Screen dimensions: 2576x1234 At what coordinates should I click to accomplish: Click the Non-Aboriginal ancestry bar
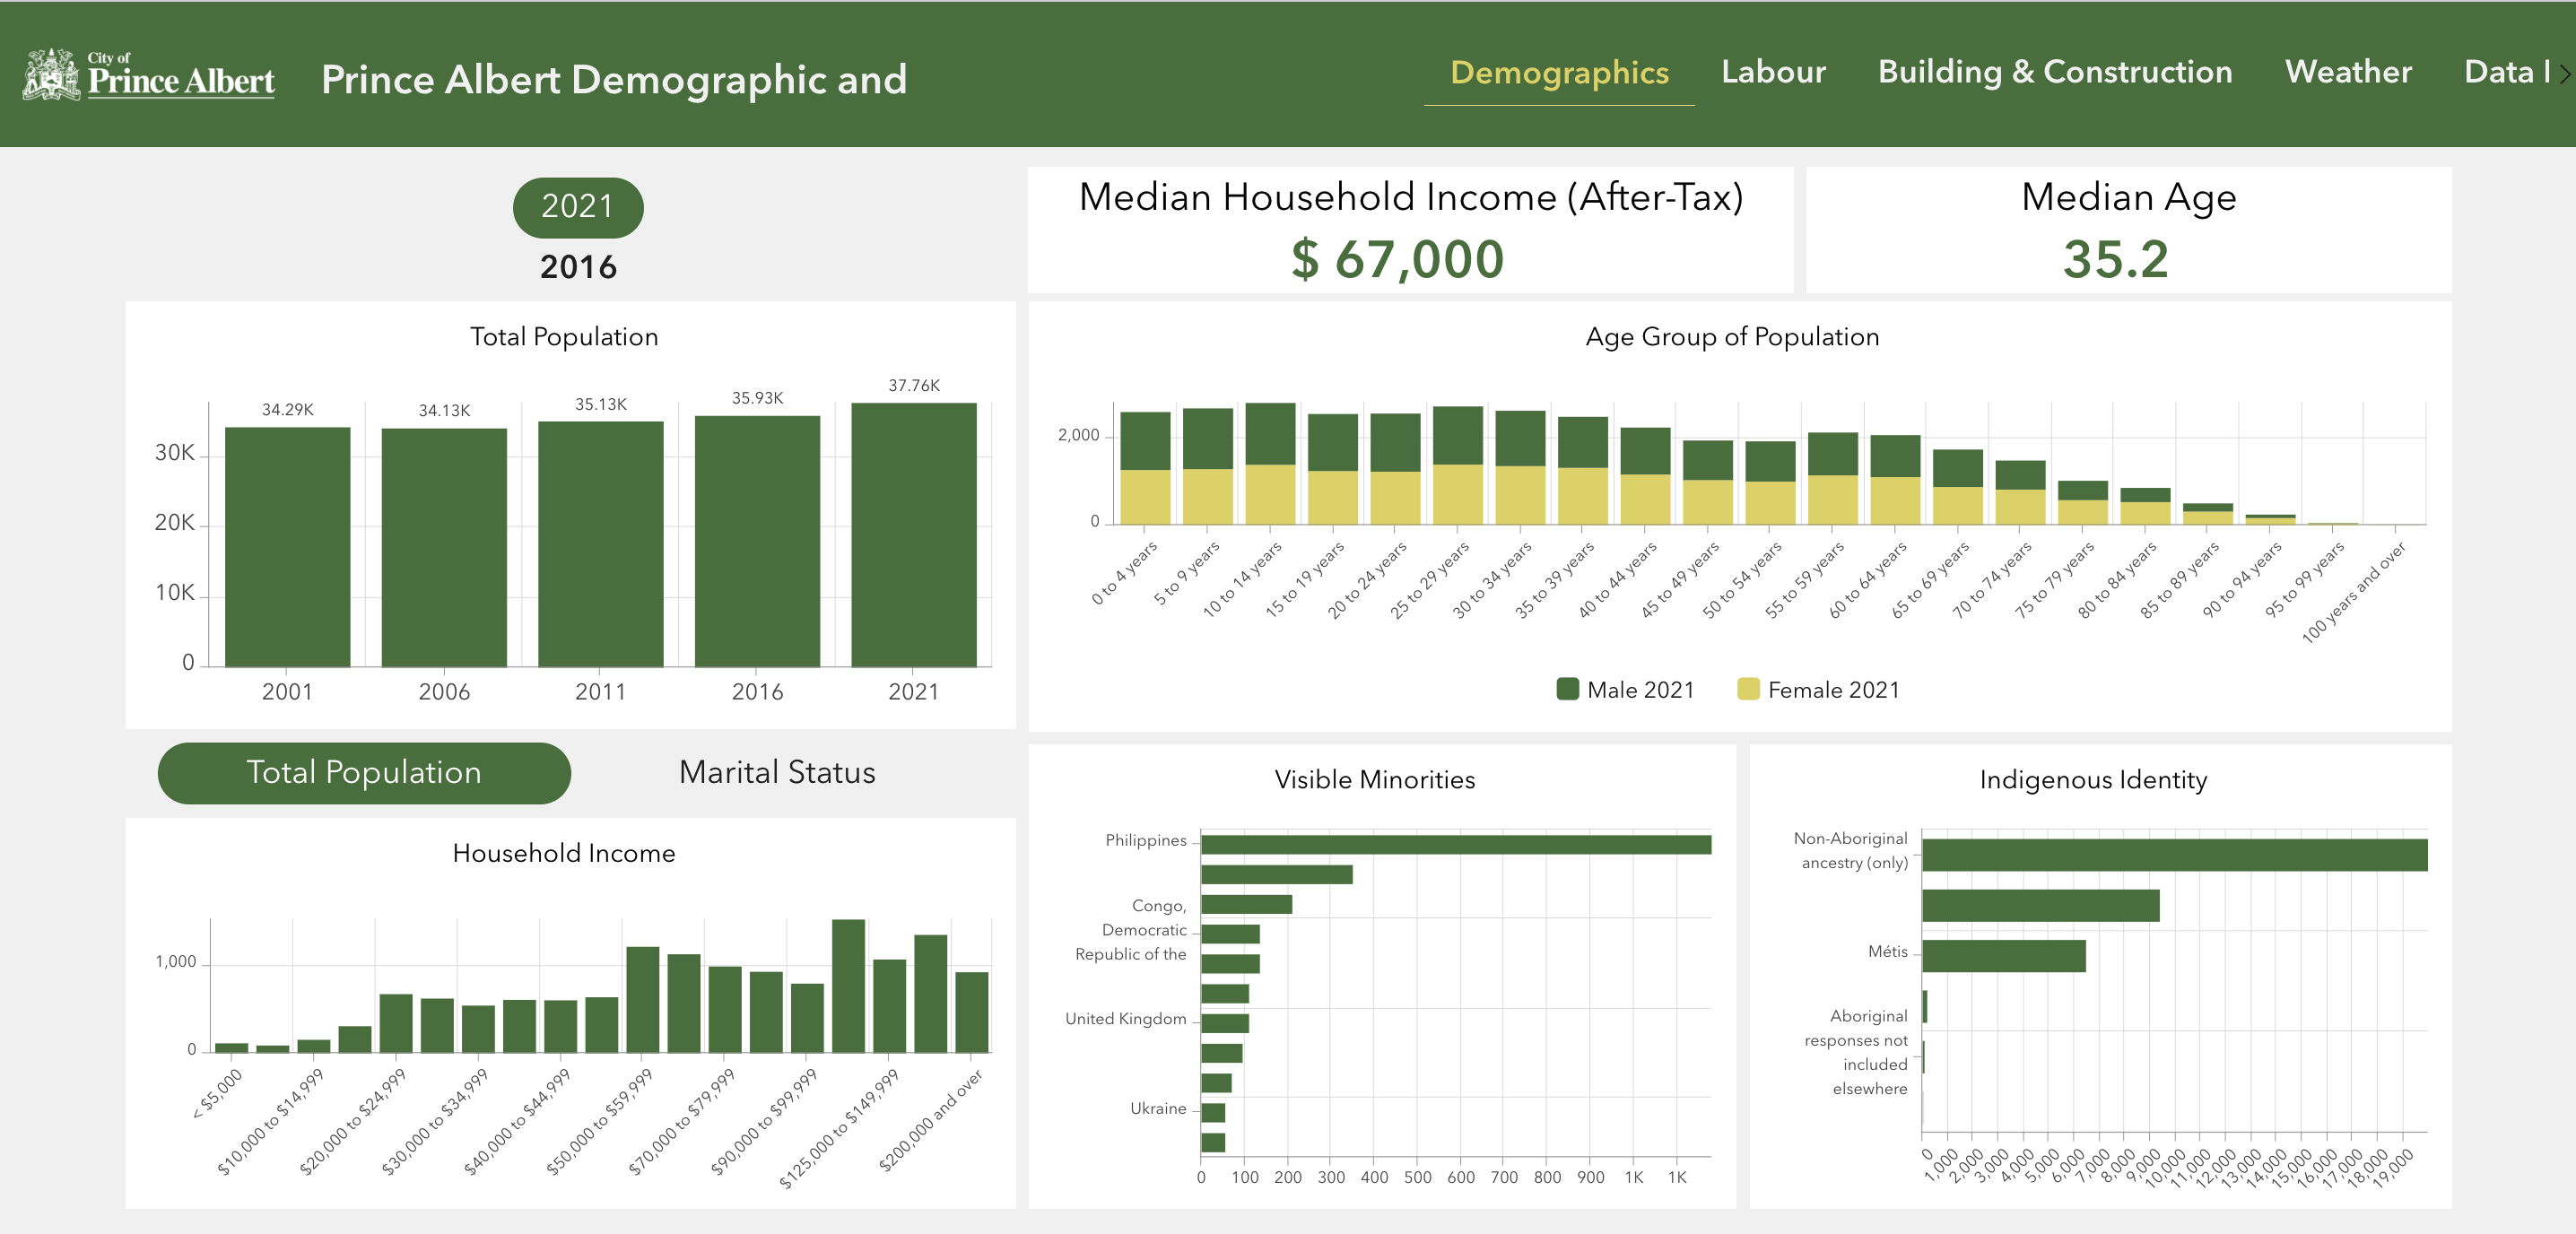coord(2173,855)
